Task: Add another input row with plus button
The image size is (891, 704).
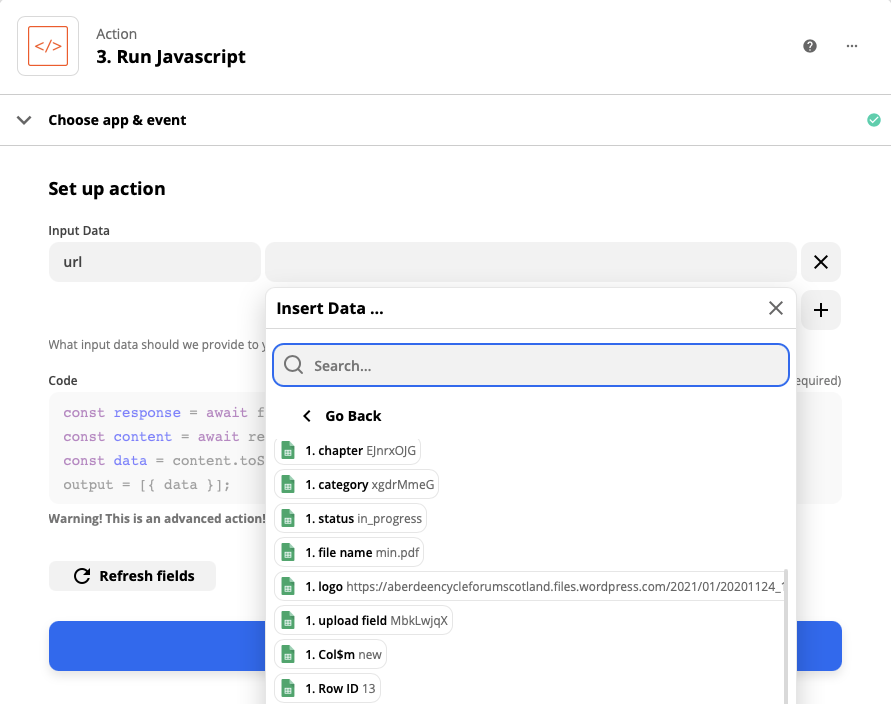Action: coord(821,310)
